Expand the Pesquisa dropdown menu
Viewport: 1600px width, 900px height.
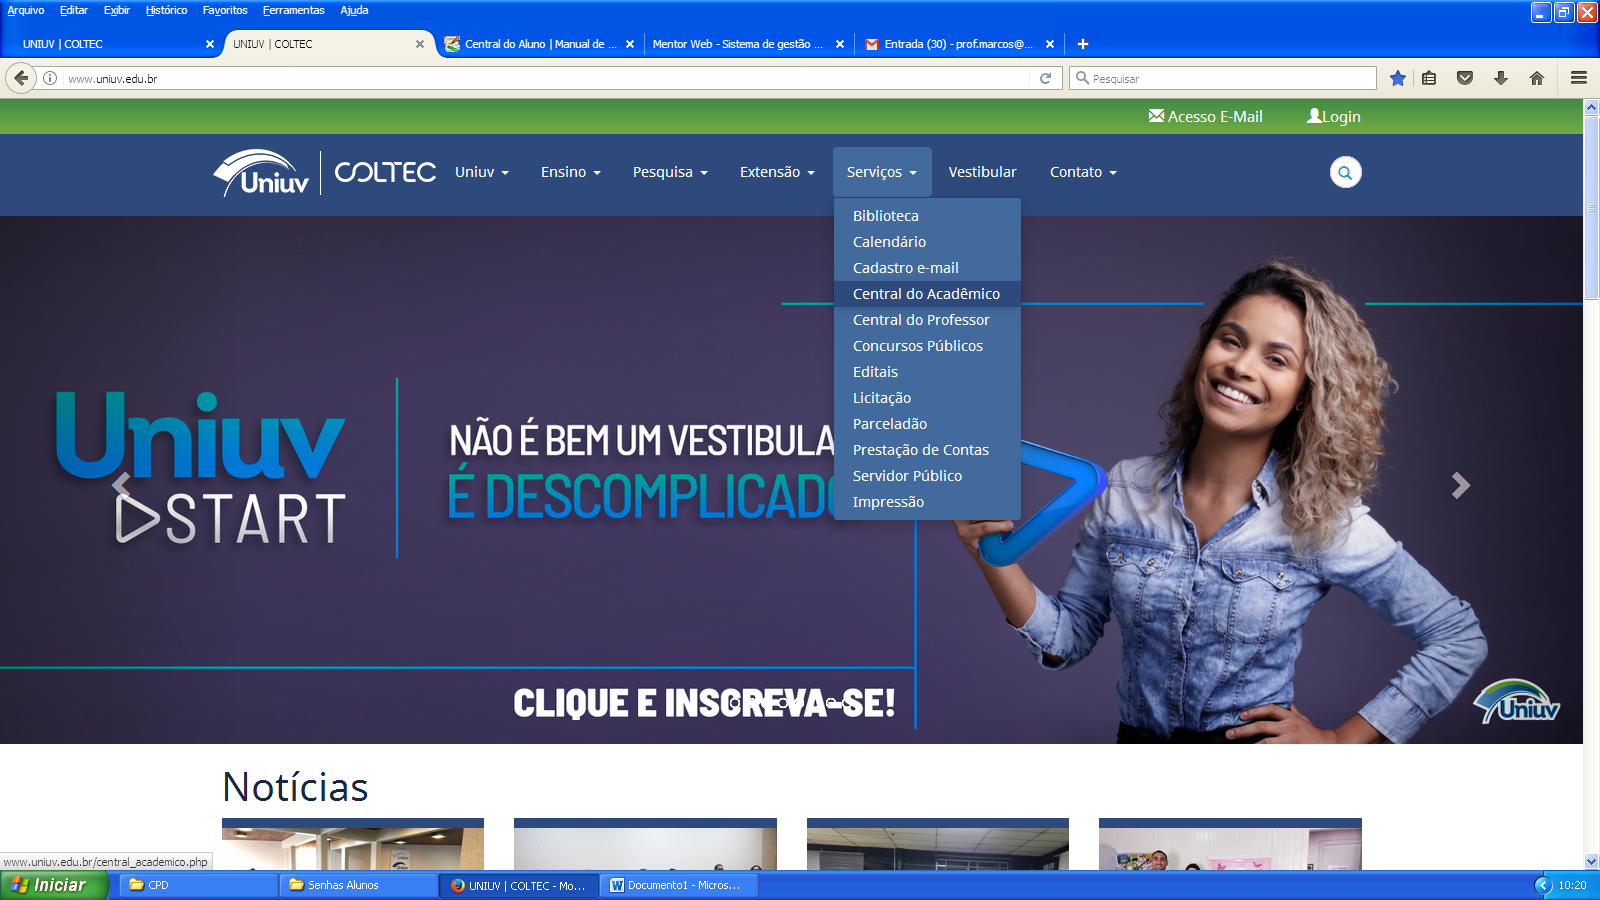click(669, 172)
